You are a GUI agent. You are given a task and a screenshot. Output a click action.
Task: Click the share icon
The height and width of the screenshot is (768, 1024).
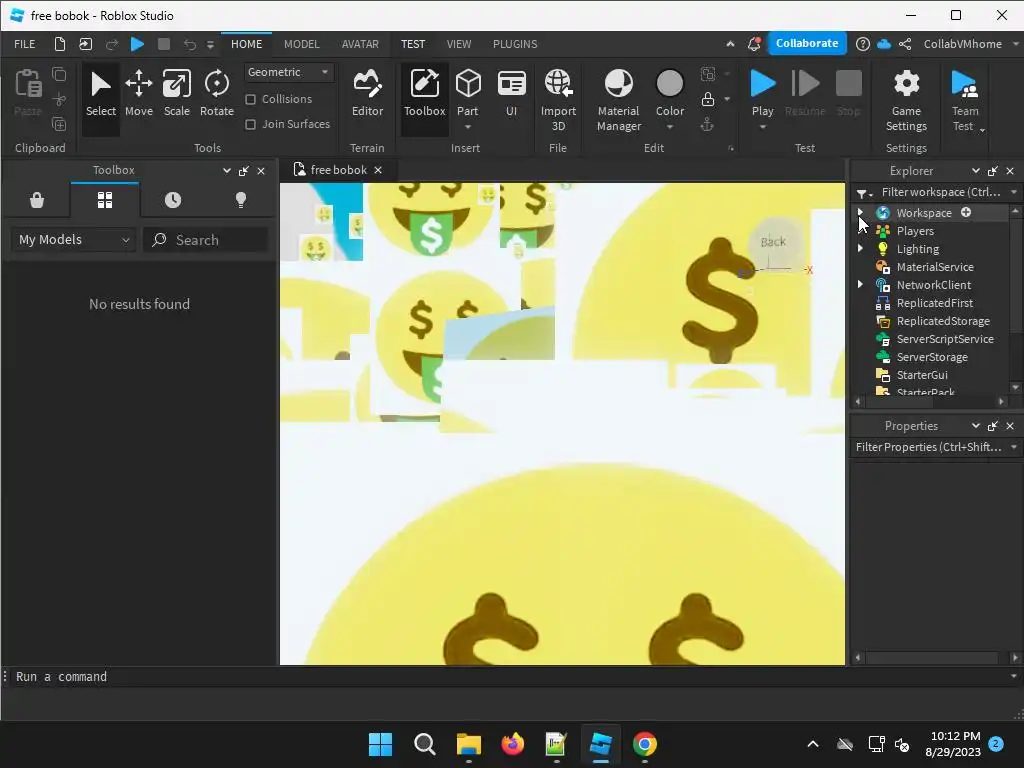point(905,44)
